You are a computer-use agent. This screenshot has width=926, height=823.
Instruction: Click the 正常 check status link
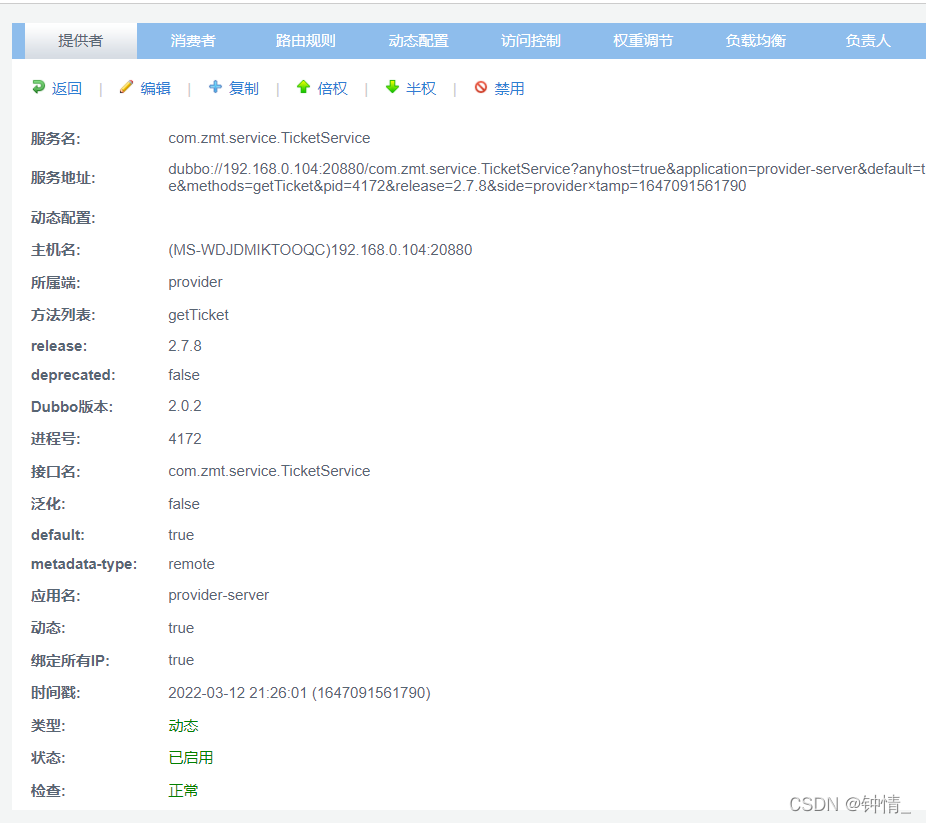tap(183, 790)
